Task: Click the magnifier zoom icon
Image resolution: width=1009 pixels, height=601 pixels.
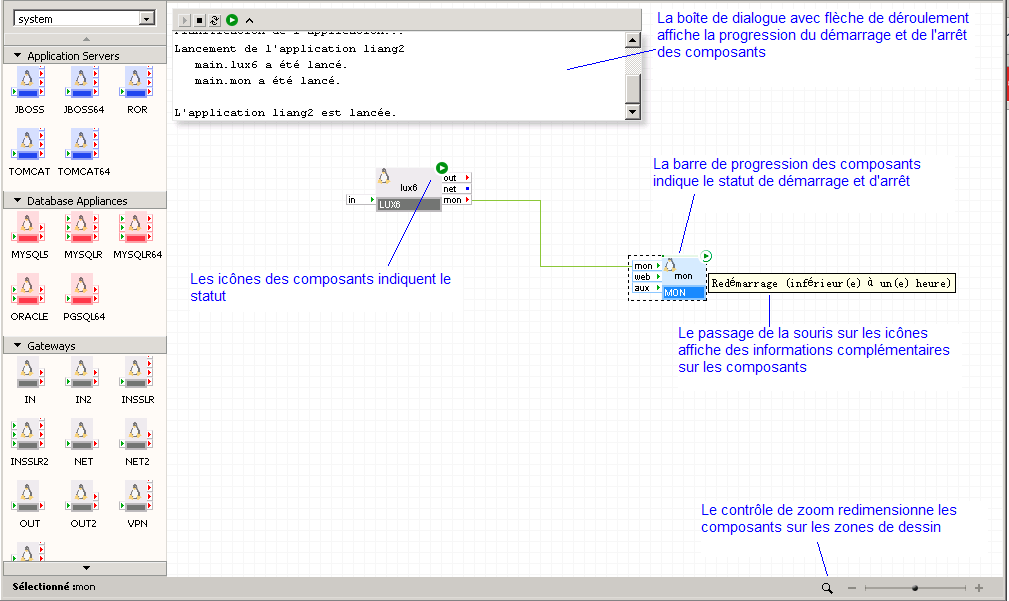Action: tap(827, 587)
